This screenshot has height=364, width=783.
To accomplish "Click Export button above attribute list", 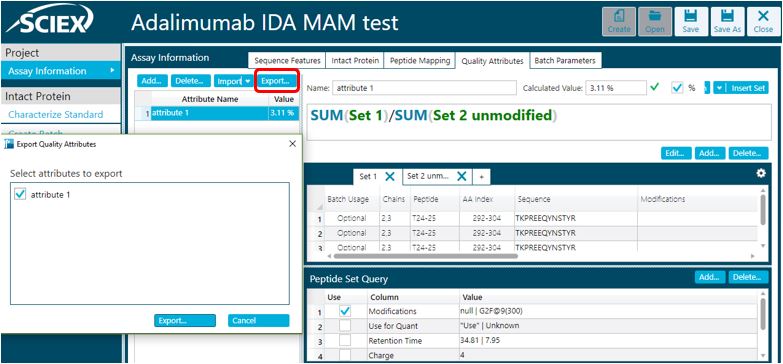I will pyautogui.click(x=277, y=81).
